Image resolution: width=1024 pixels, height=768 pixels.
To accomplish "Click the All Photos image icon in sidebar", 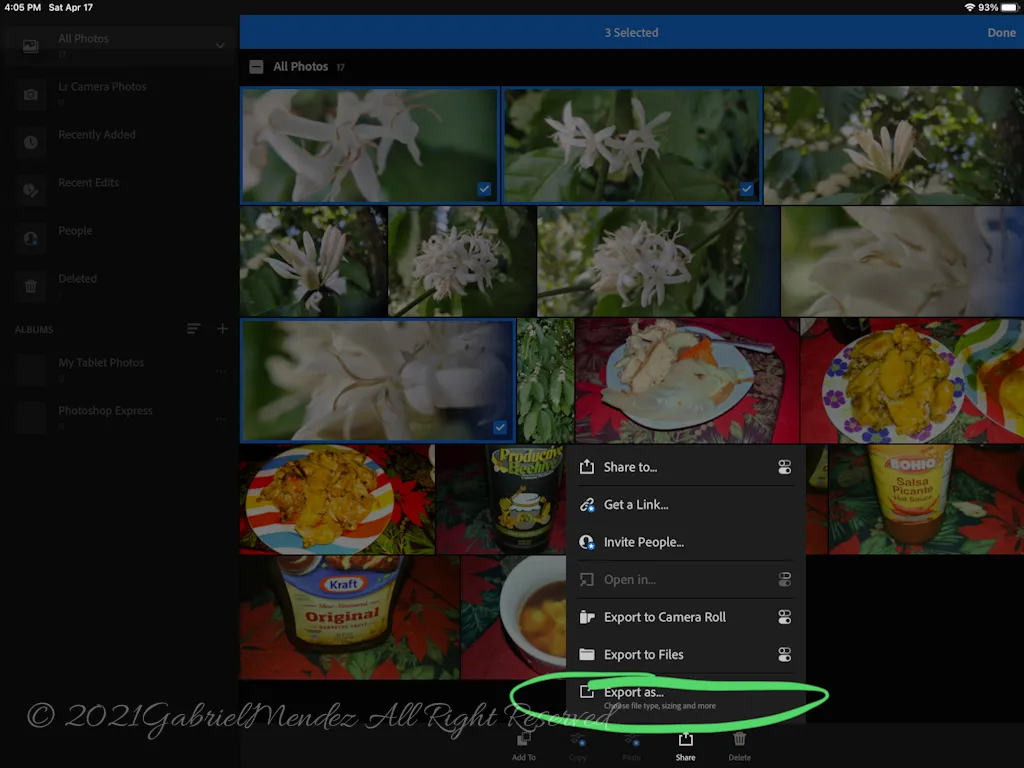I will click(31, 46).
